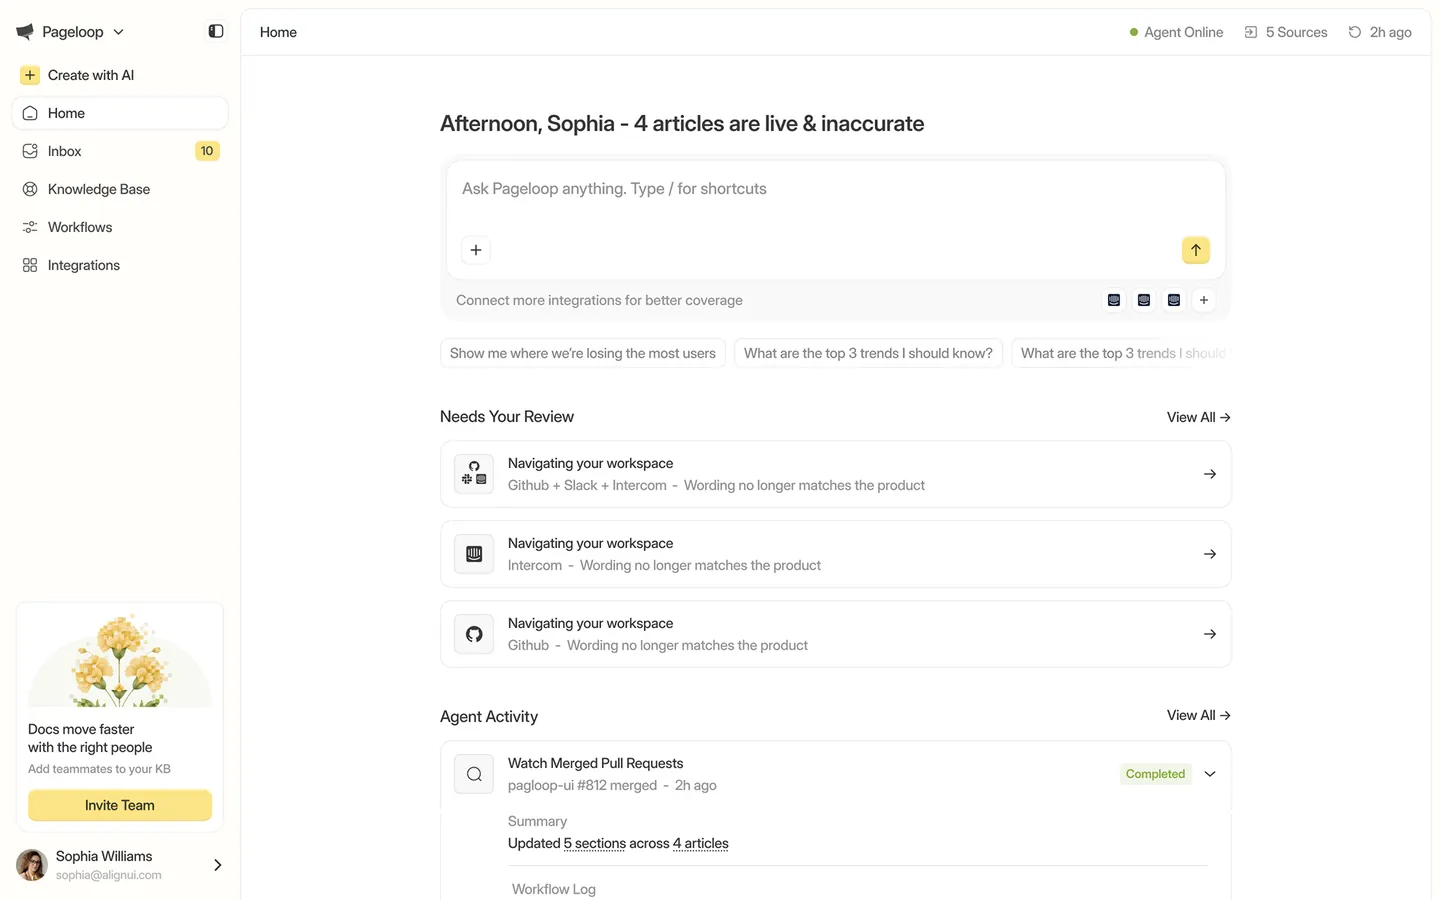Click the refresh icon next to 2h ago

point(1355,32)
